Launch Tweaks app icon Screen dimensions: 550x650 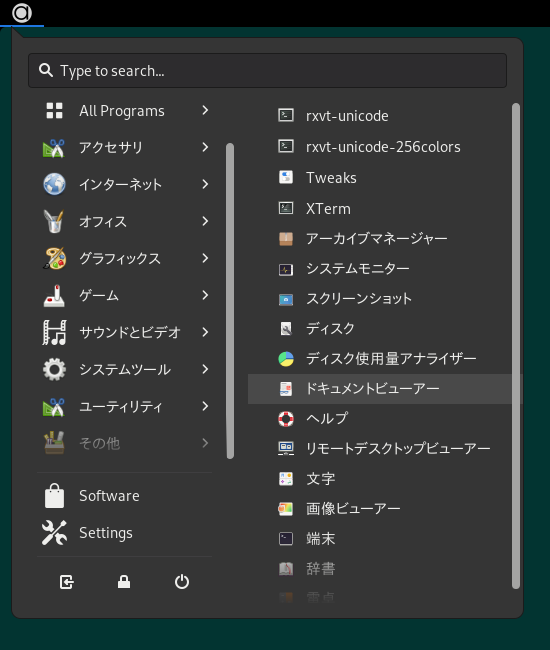point(286,177)
